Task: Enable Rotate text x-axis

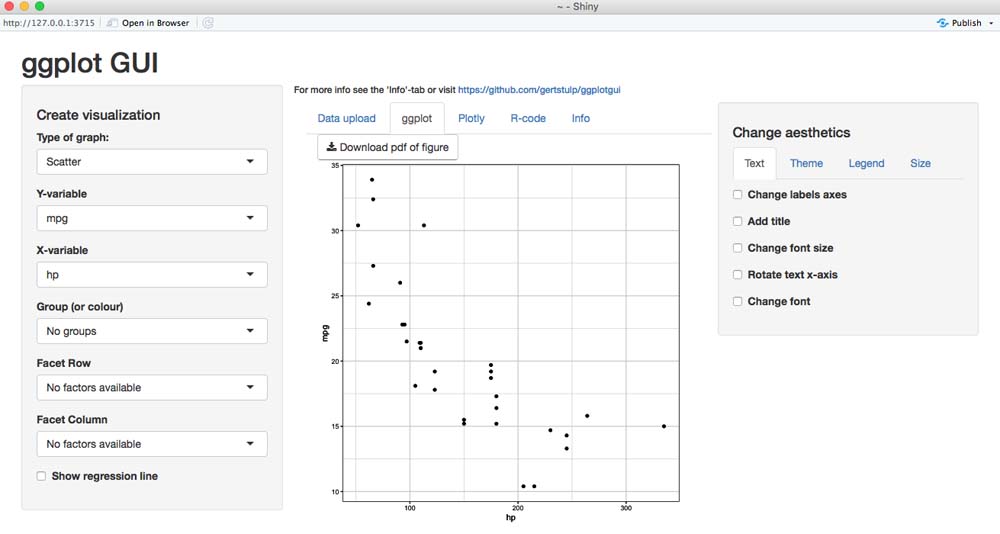Action: coord(738,274)
